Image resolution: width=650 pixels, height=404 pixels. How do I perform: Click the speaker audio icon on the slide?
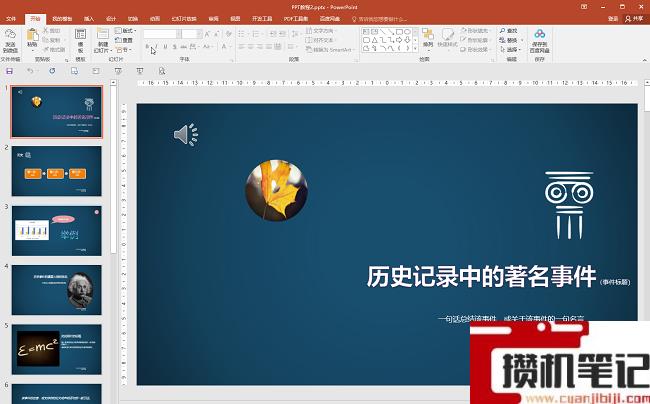pos(186,135)
